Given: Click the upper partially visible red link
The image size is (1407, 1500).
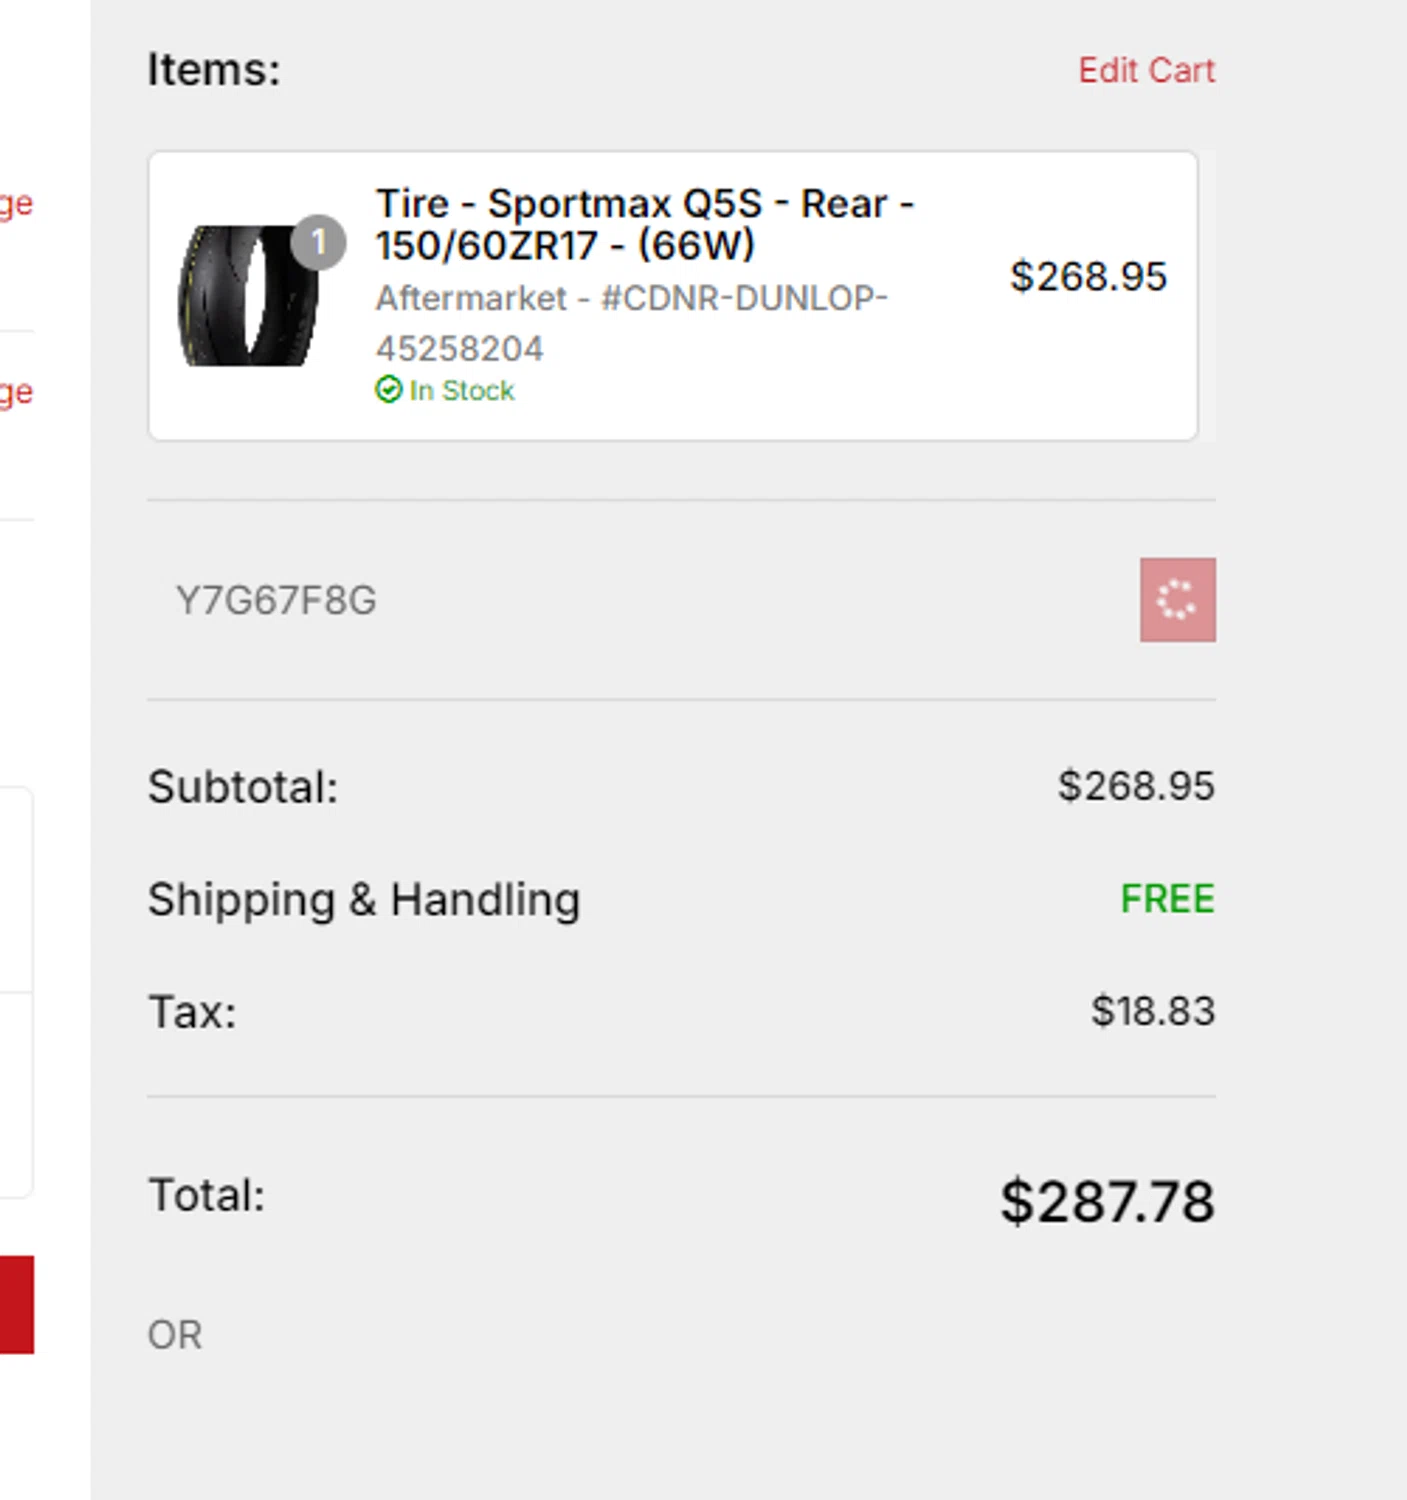Looking at the screenshot, I should tap(16, 204).
